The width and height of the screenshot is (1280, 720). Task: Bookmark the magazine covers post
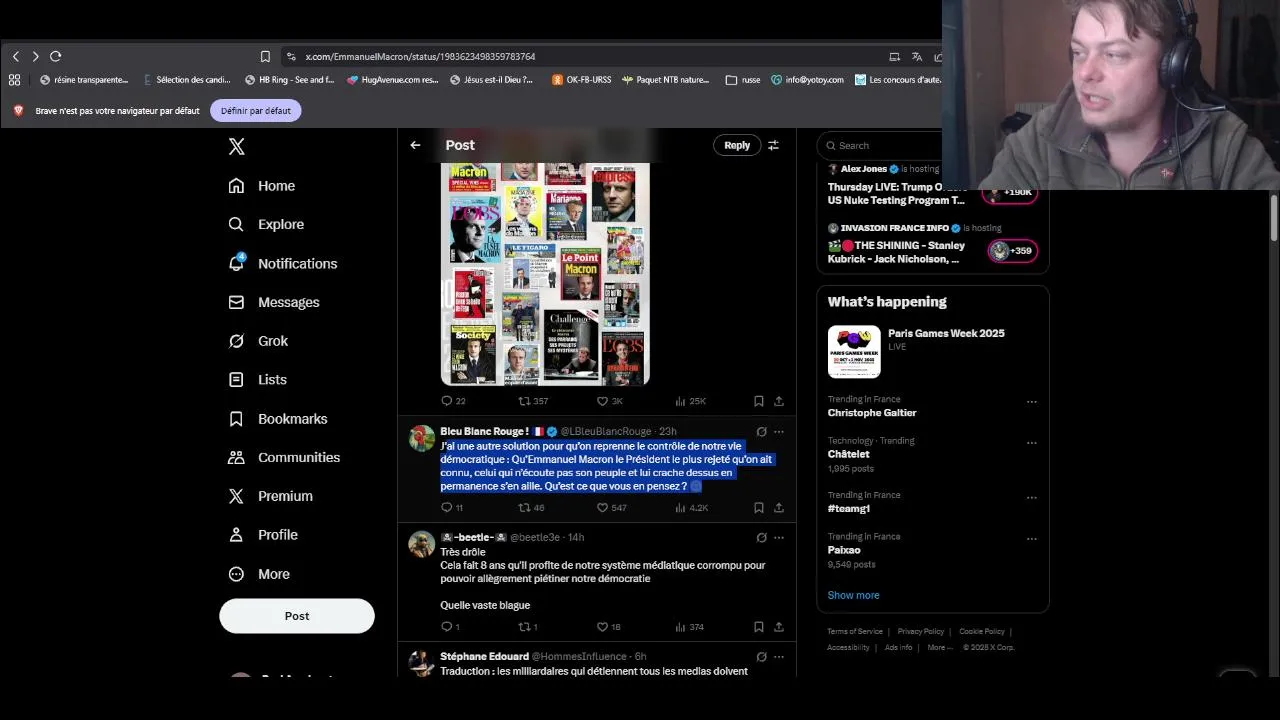click(x=759, y=401)
